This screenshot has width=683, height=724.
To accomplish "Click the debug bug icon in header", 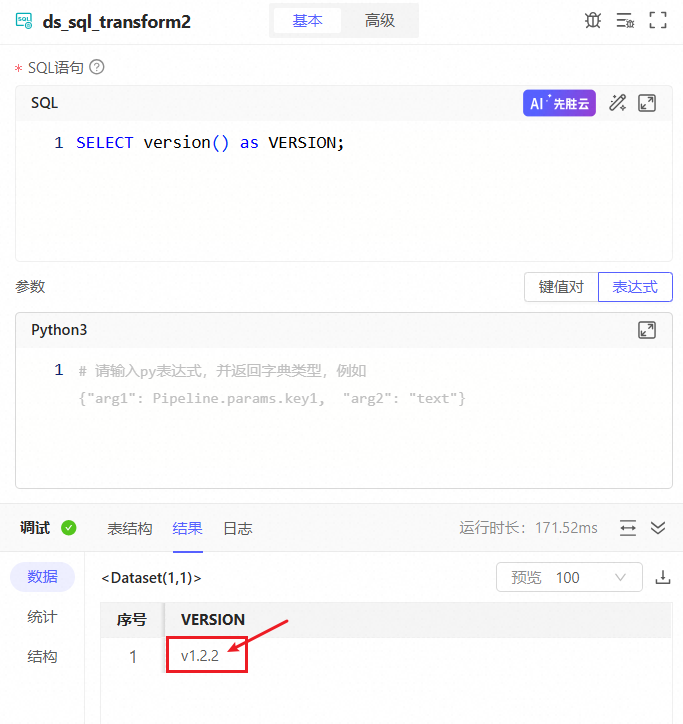I will pyautogui.click(x=593, y=21).
